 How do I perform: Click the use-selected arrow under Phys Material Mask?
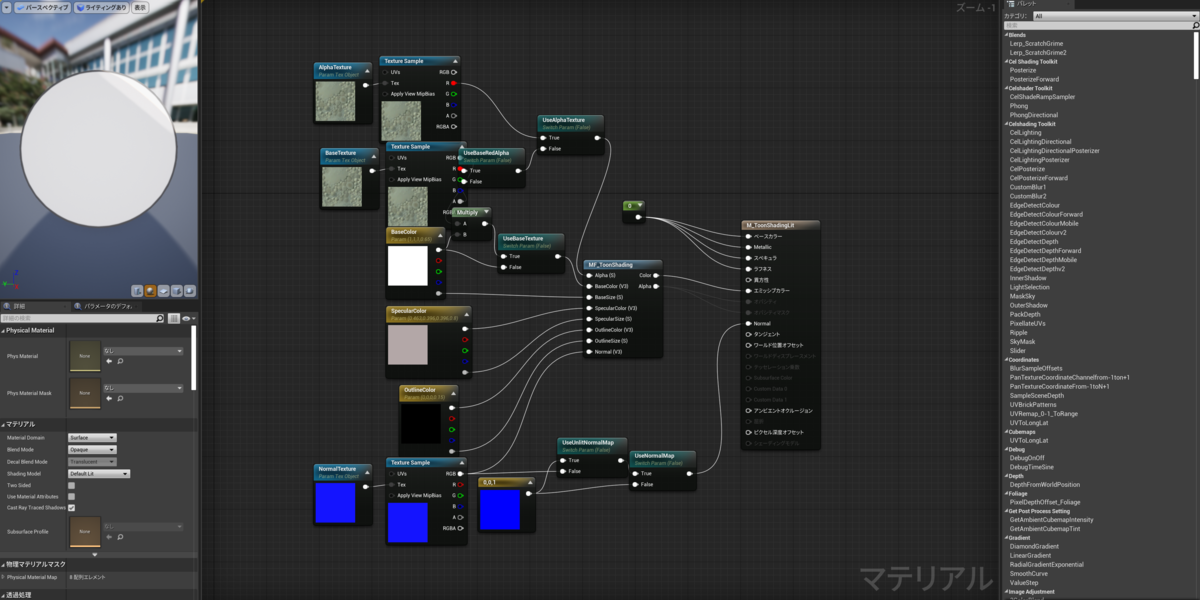tap(109, 397)
